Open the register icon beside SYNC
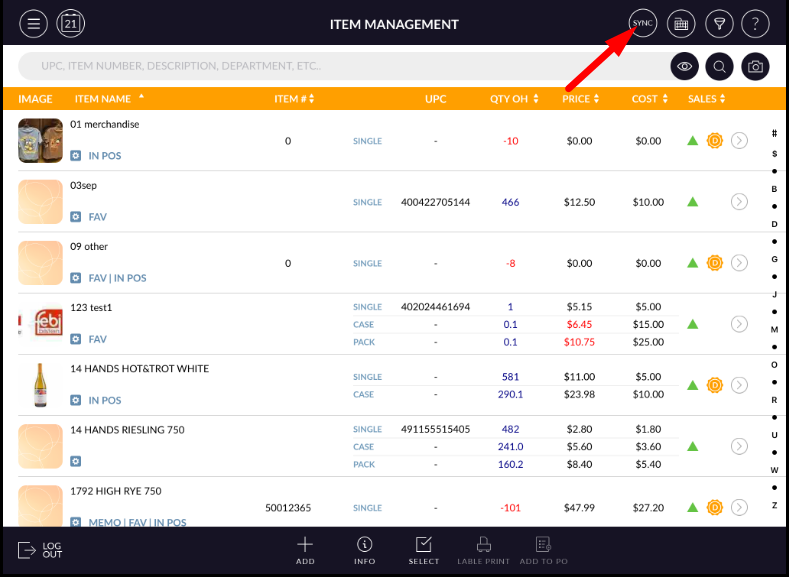 click(x=681, y=23)
